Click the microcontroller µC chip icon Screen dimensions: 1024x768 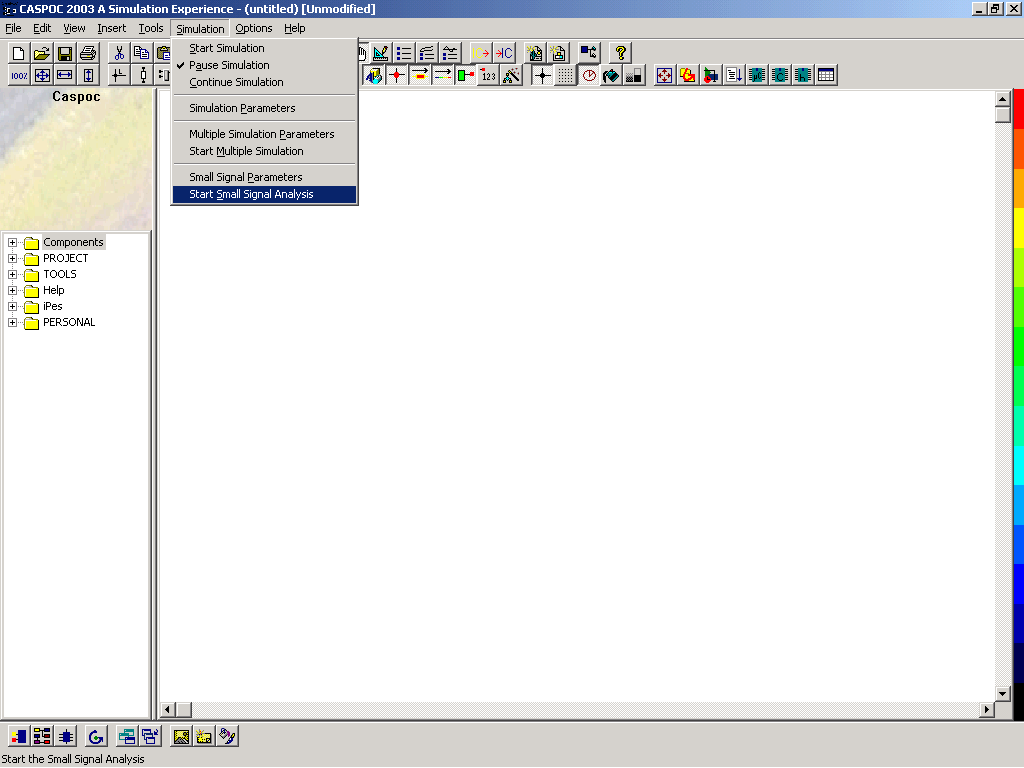(x=757, y=76)
